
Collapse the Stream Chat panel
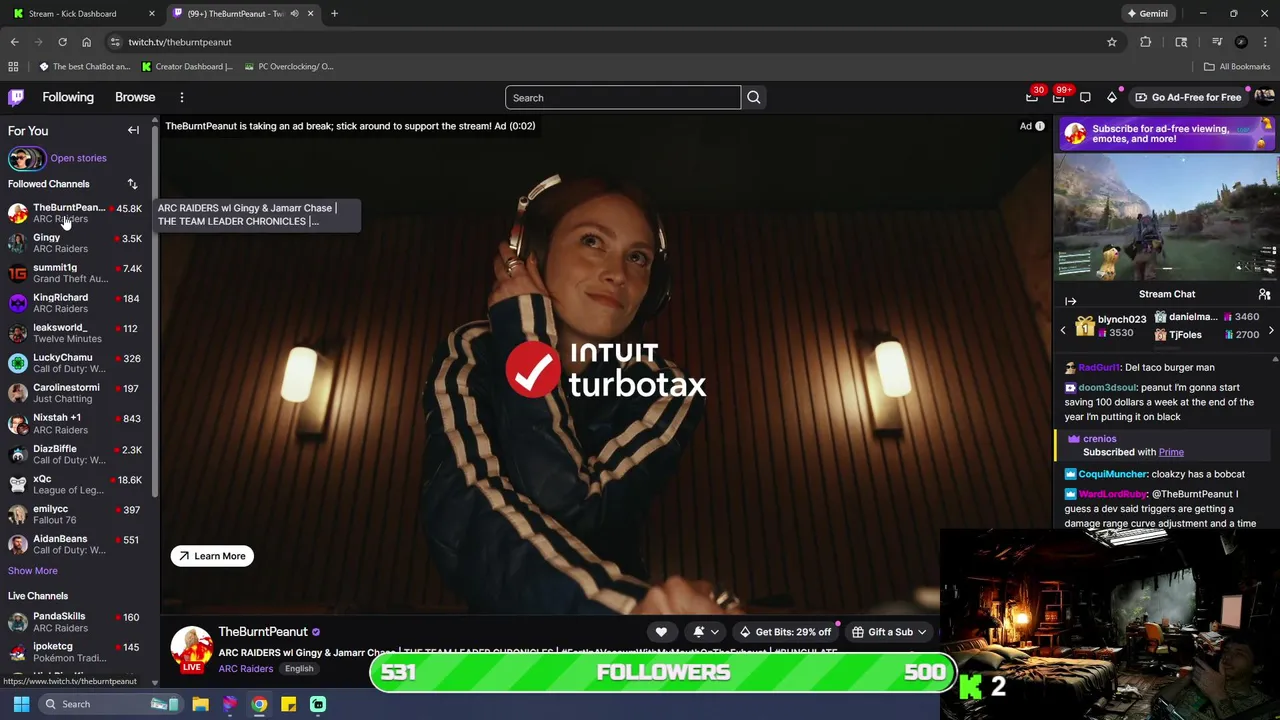(x=1070, y=300)
